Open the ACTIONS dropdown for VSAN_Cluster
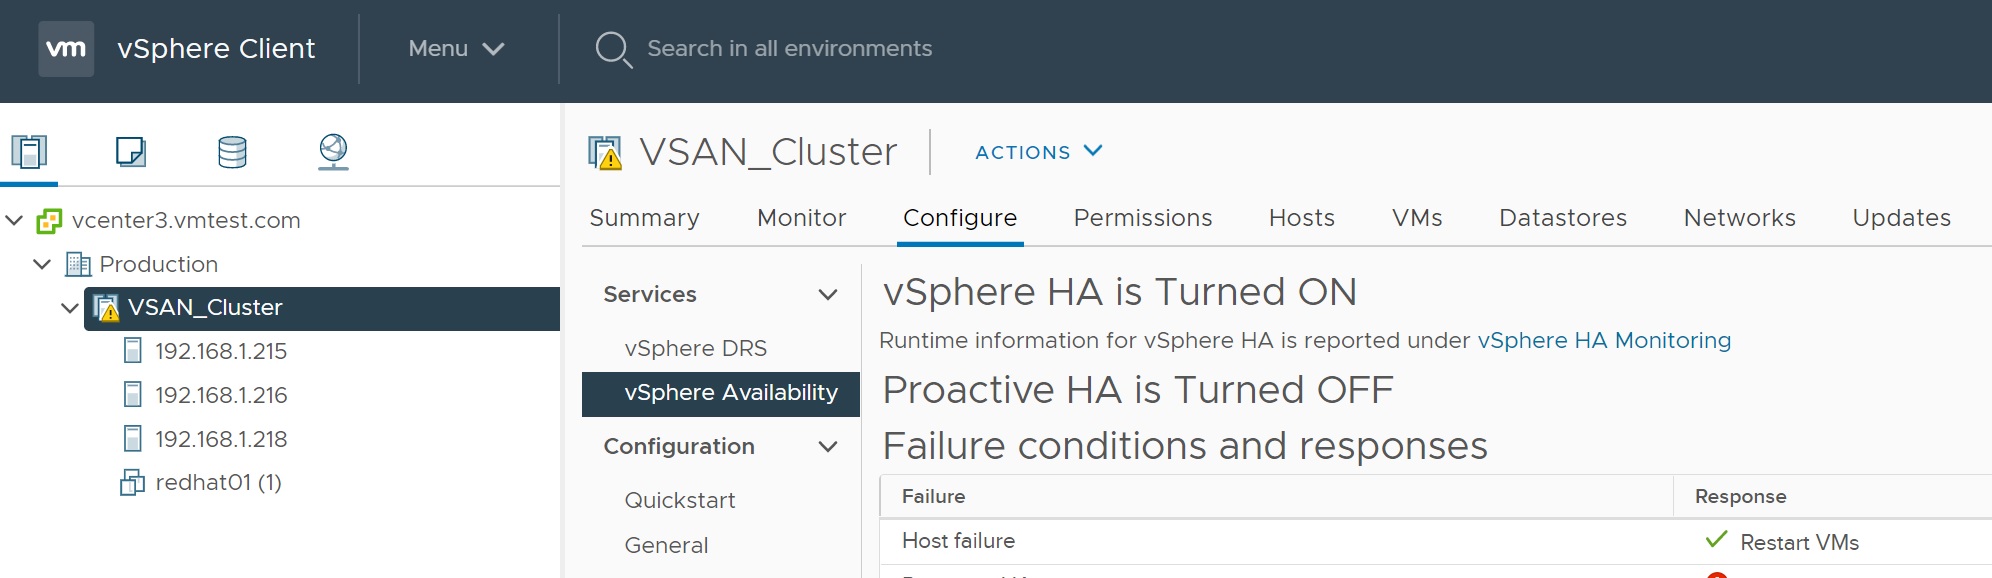Viewport: 1992px width, 578px height. click(1038, 152)
